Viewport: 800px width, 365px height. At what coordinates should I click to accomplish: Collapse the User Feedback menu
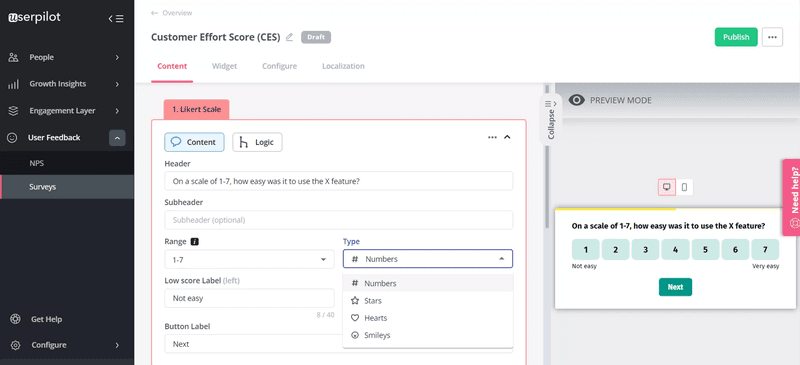click(117, 138)
